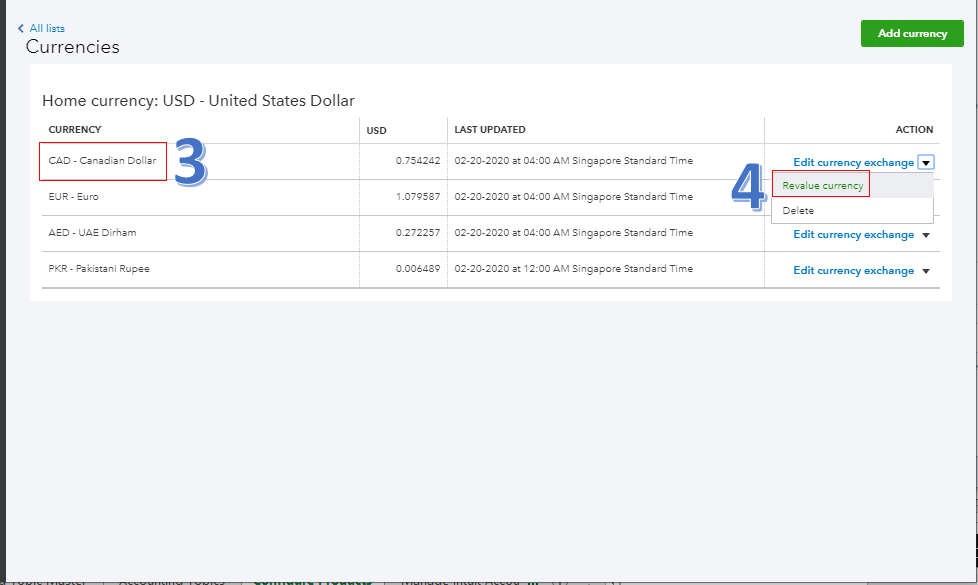The height and width of the screenshot is (585, 978).
Task: Select the PKR - Pakistani Rupee row
Action: 98,269
